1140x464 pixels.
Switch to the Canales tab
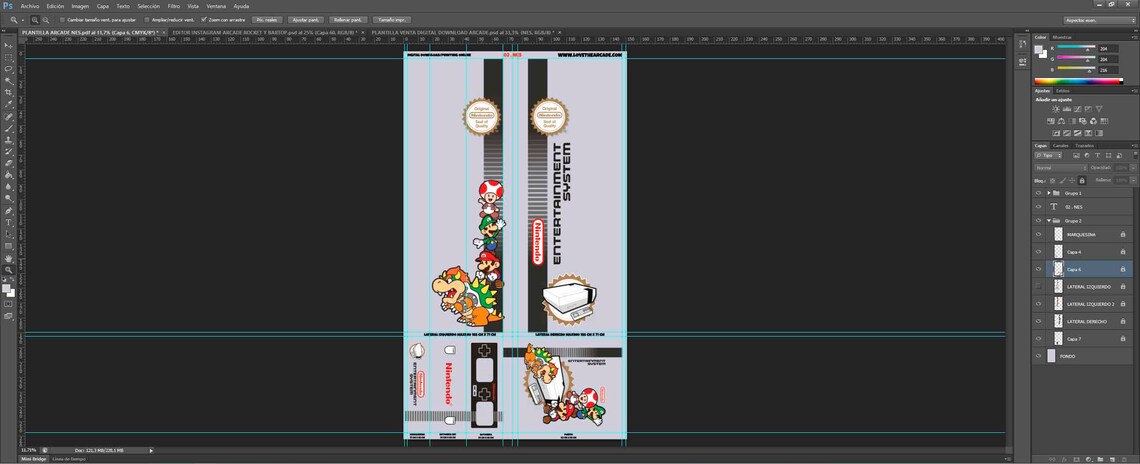[x=1061, y=145]
